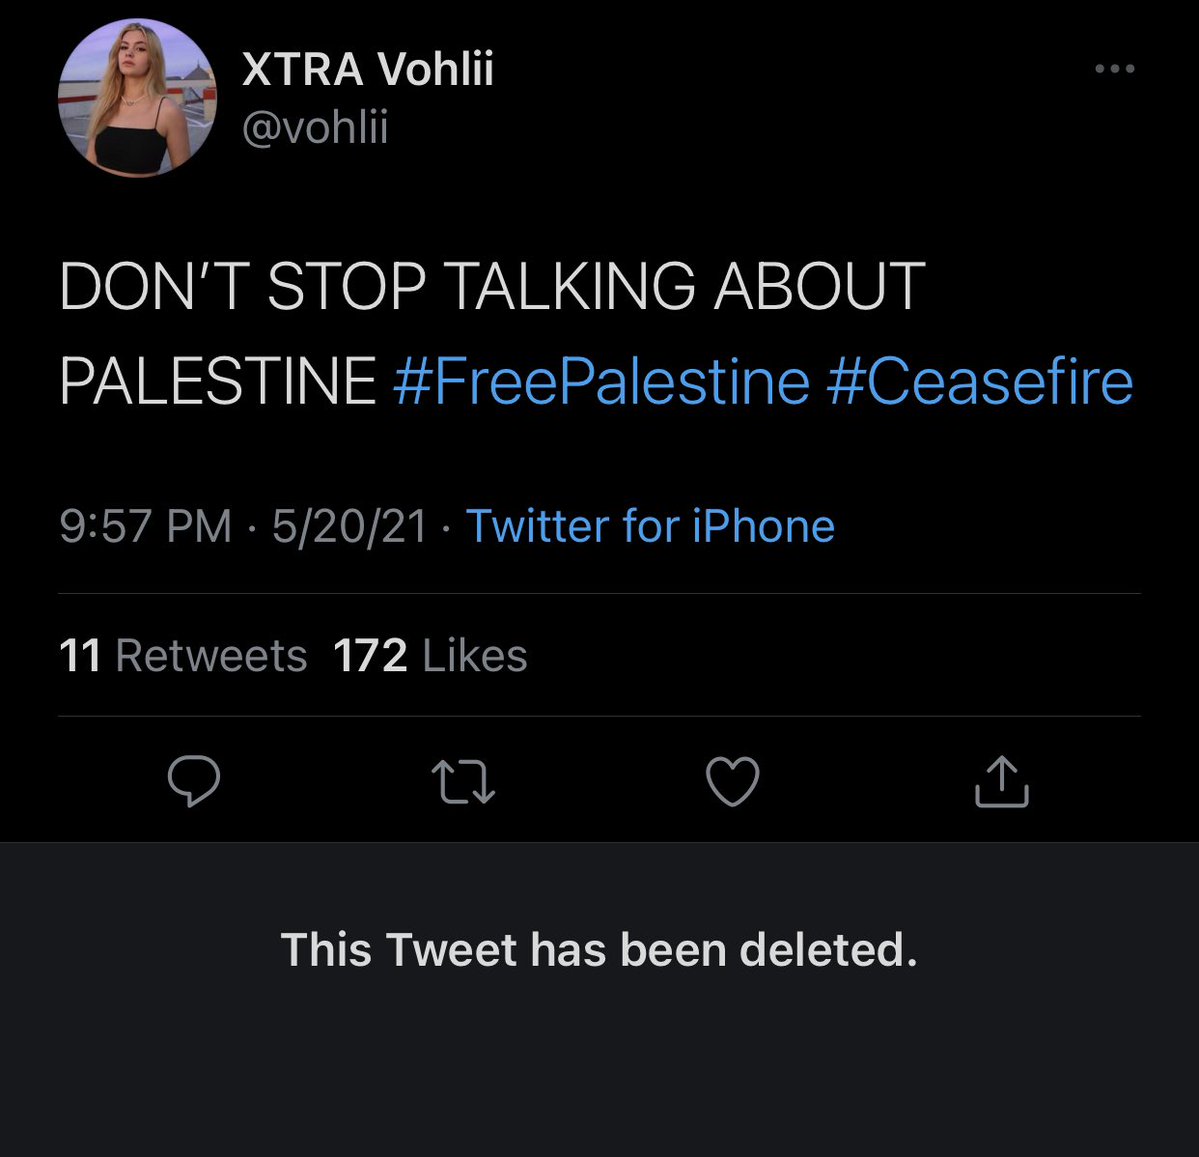Open the three-dot more options menu
Viewport: 1199px width, 1157px height.
(1114, 69)
